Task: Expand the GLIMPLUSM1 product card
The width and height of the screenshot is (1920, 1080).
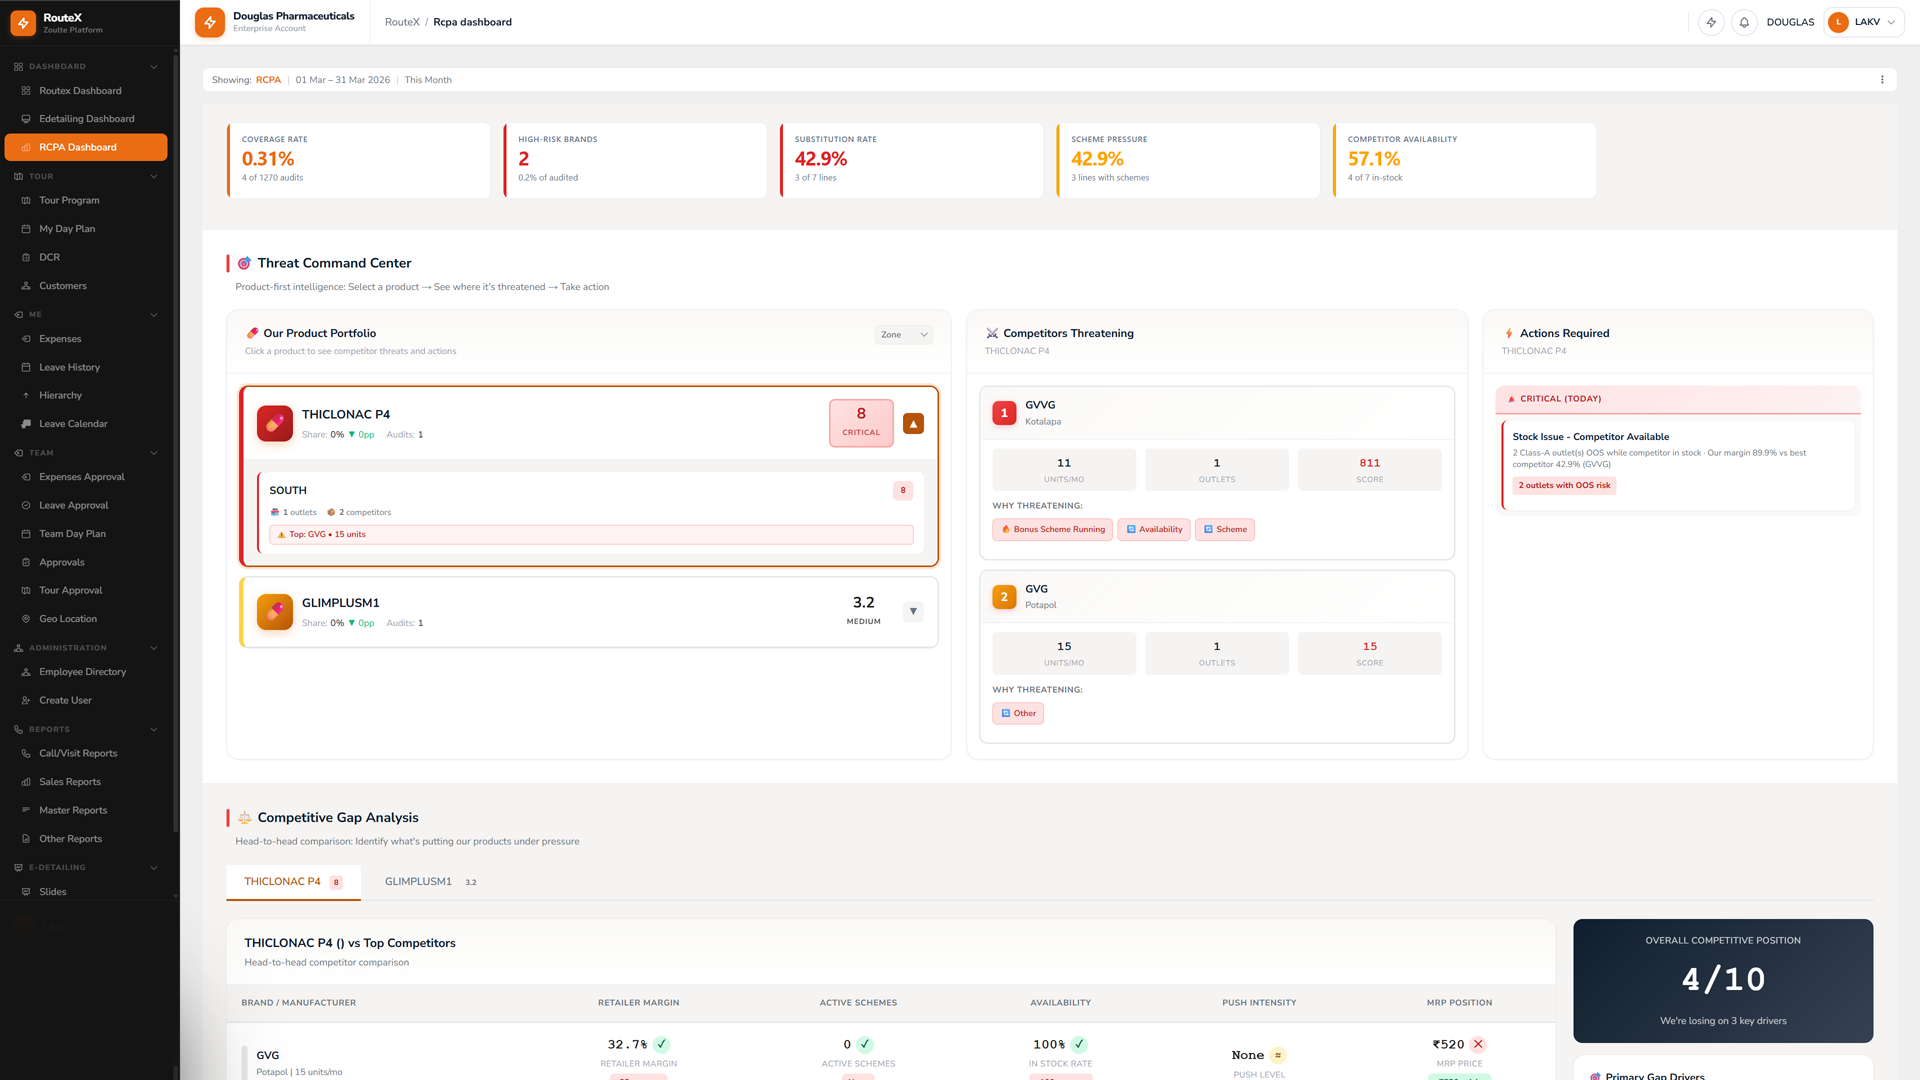Action: click(913, 612)
